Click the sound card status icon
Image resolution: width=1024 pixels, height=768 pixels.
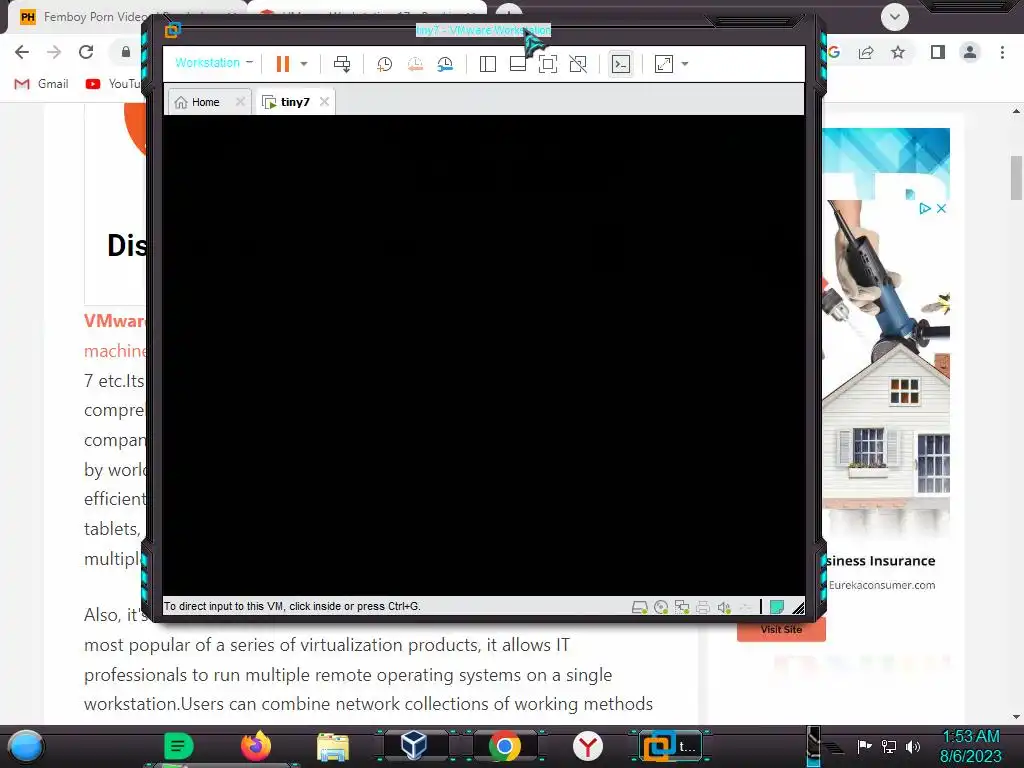[724, 607]
